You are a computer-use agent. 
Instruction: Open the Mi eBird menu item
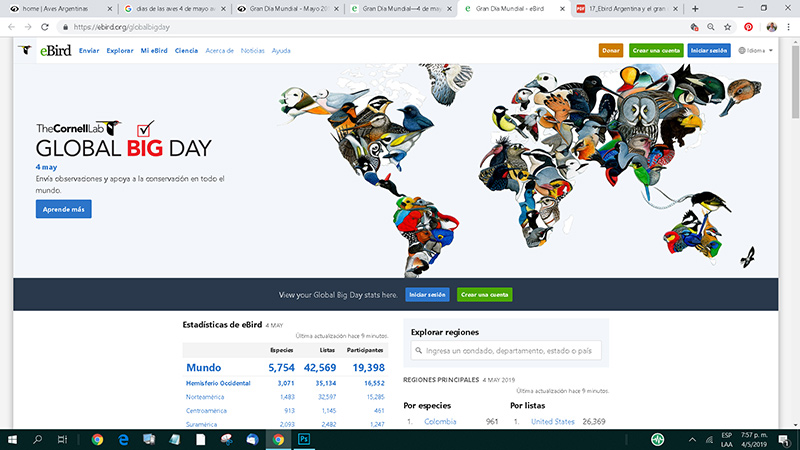[153, 49]
